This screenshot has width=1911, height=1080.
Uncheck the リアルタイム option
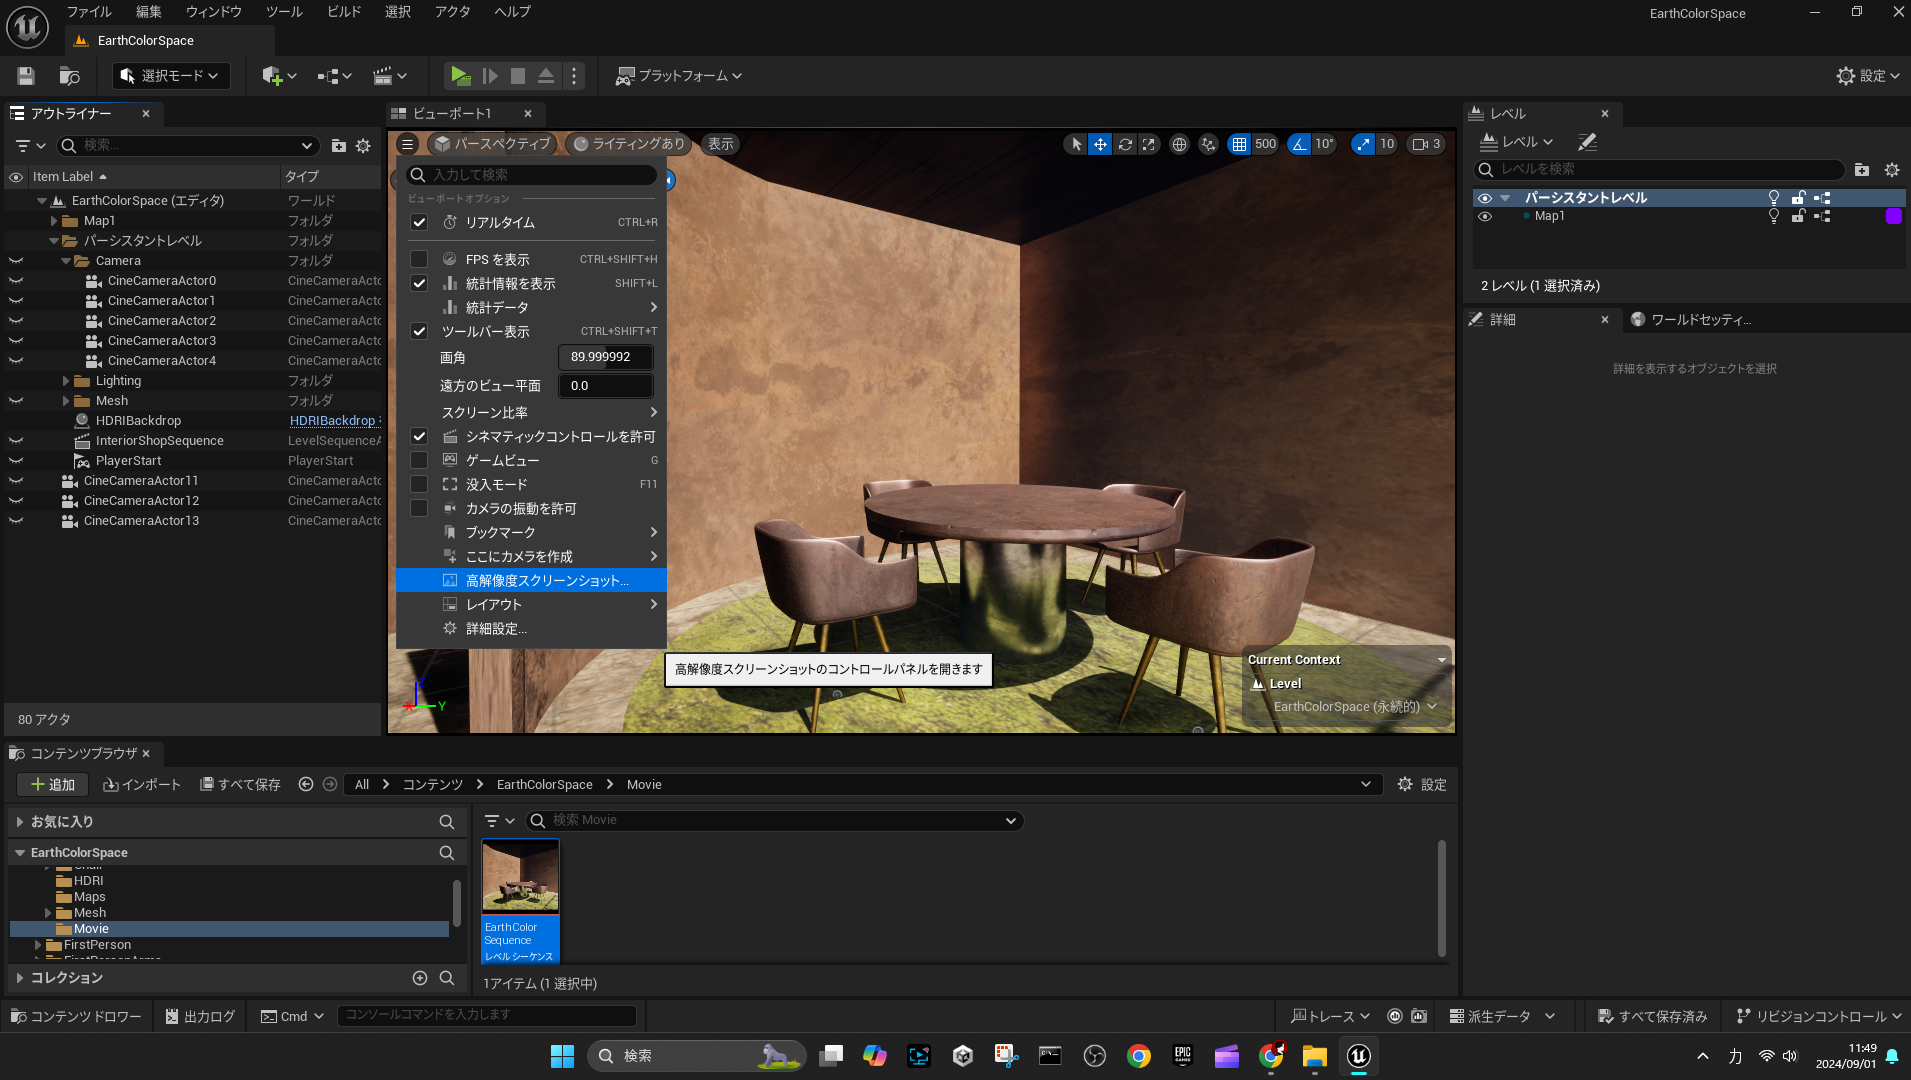click(419, 222)
